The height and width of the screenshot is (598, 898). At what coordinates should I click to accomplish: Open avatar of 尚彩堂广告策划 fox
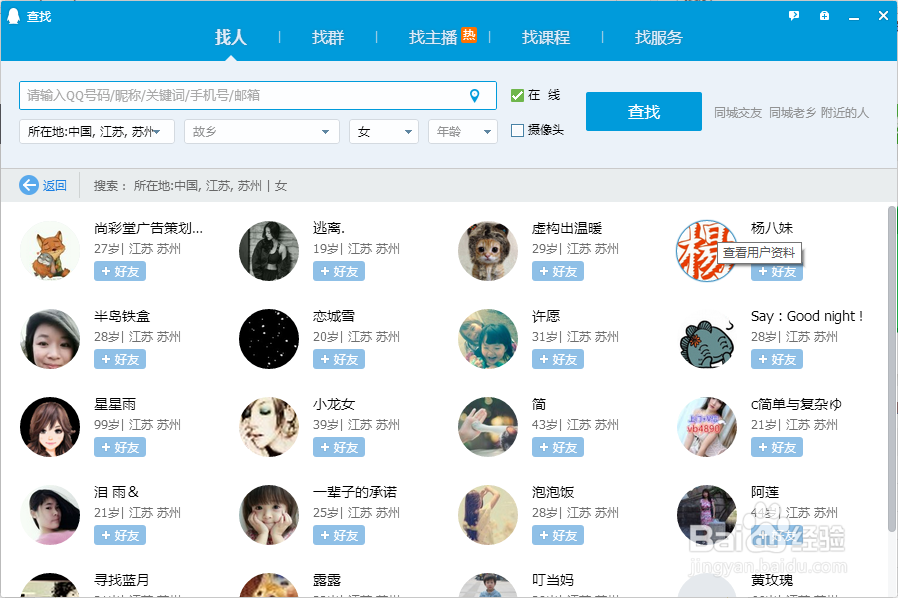[50, 251]
